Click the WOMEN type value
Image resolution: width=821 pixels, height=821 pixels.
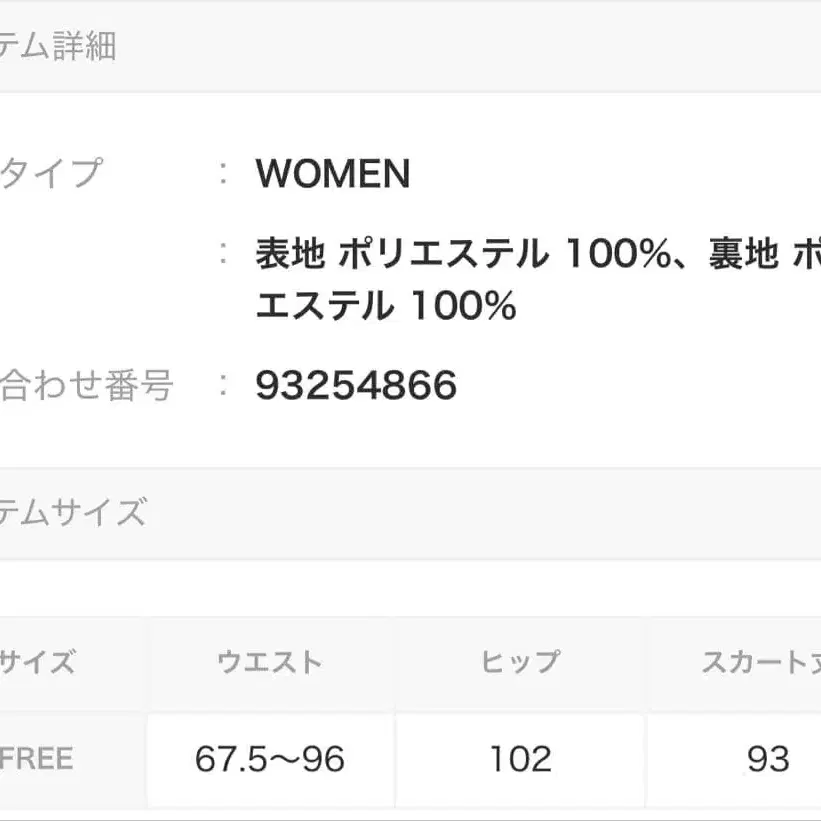333,174
